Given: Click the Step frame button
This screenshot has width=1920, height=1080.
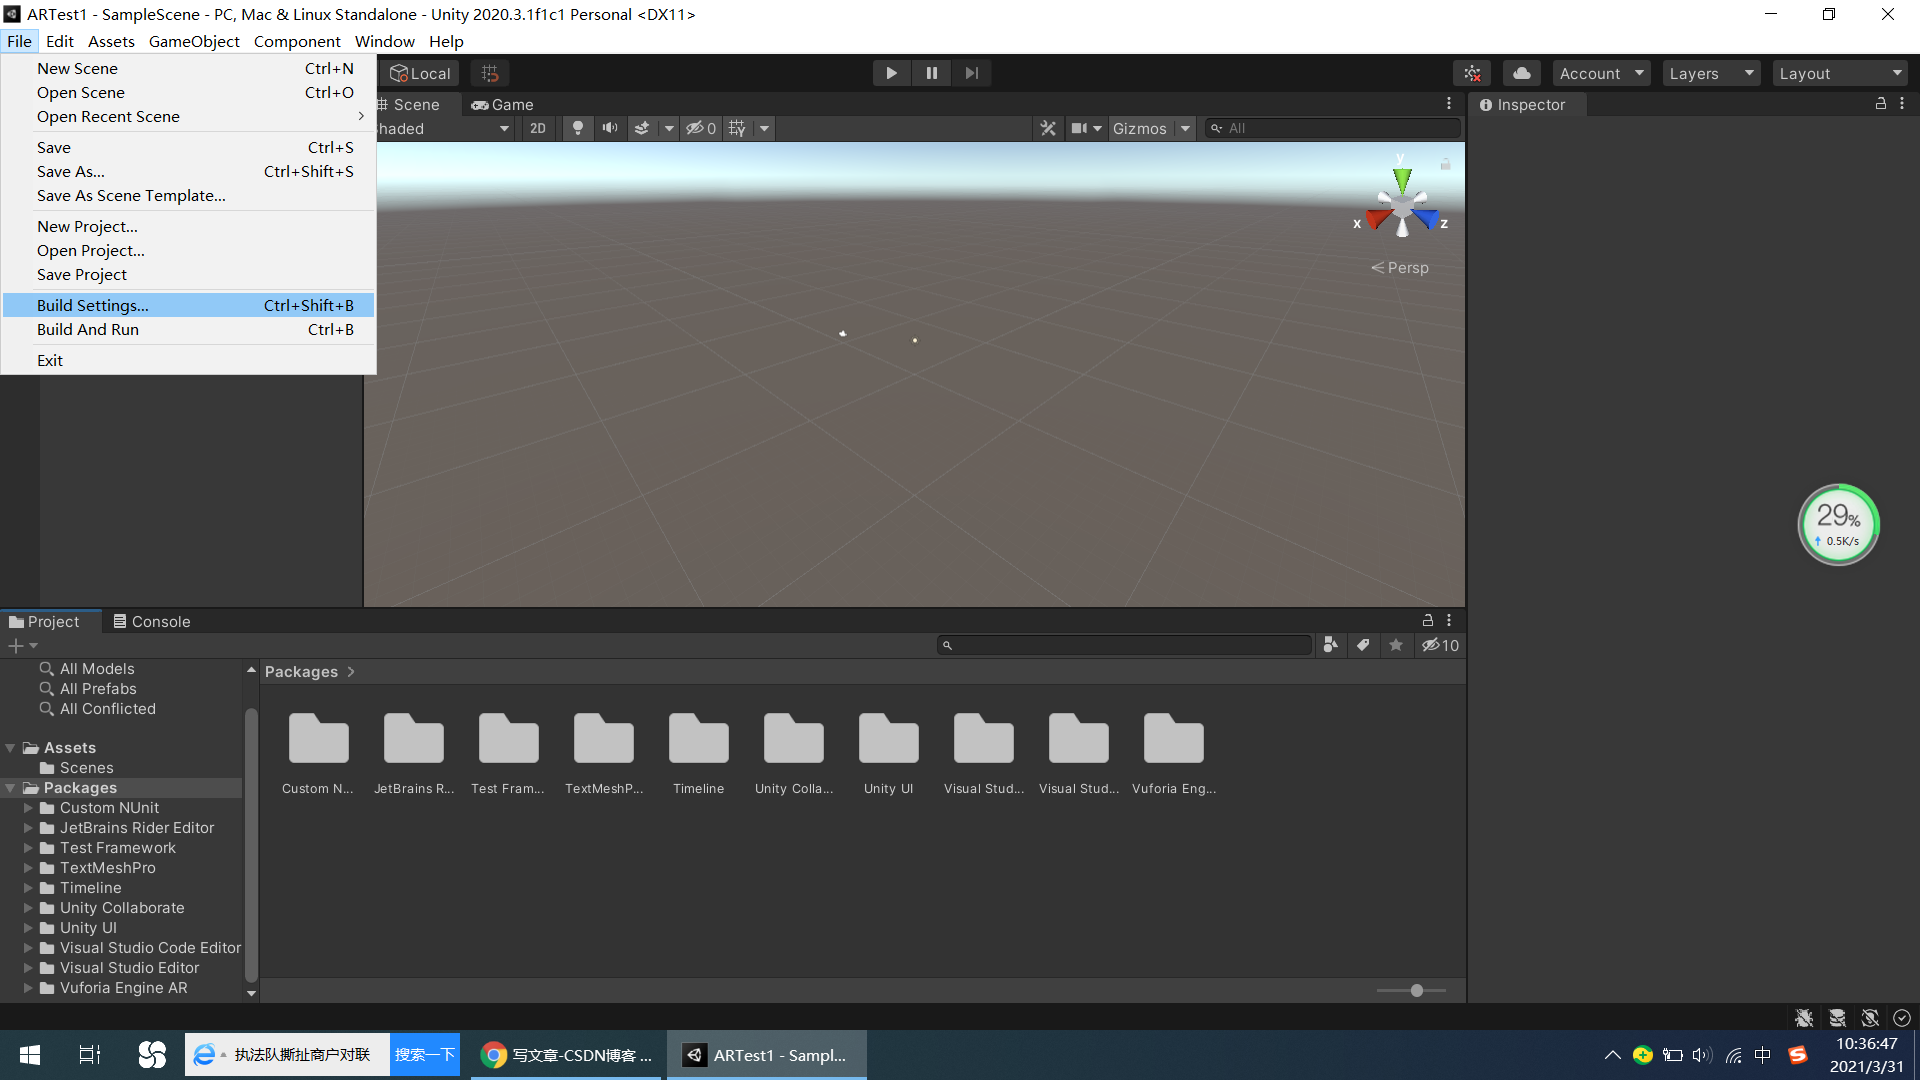Looking at the screenshot, I should [971, 72].
